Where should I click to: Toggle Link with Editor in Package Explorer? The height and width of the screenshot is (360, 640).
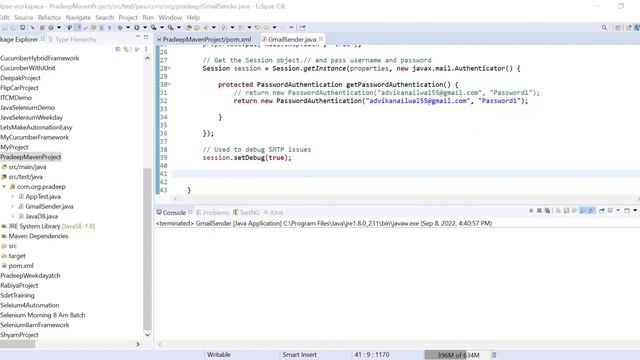click(x=127, y=49)
